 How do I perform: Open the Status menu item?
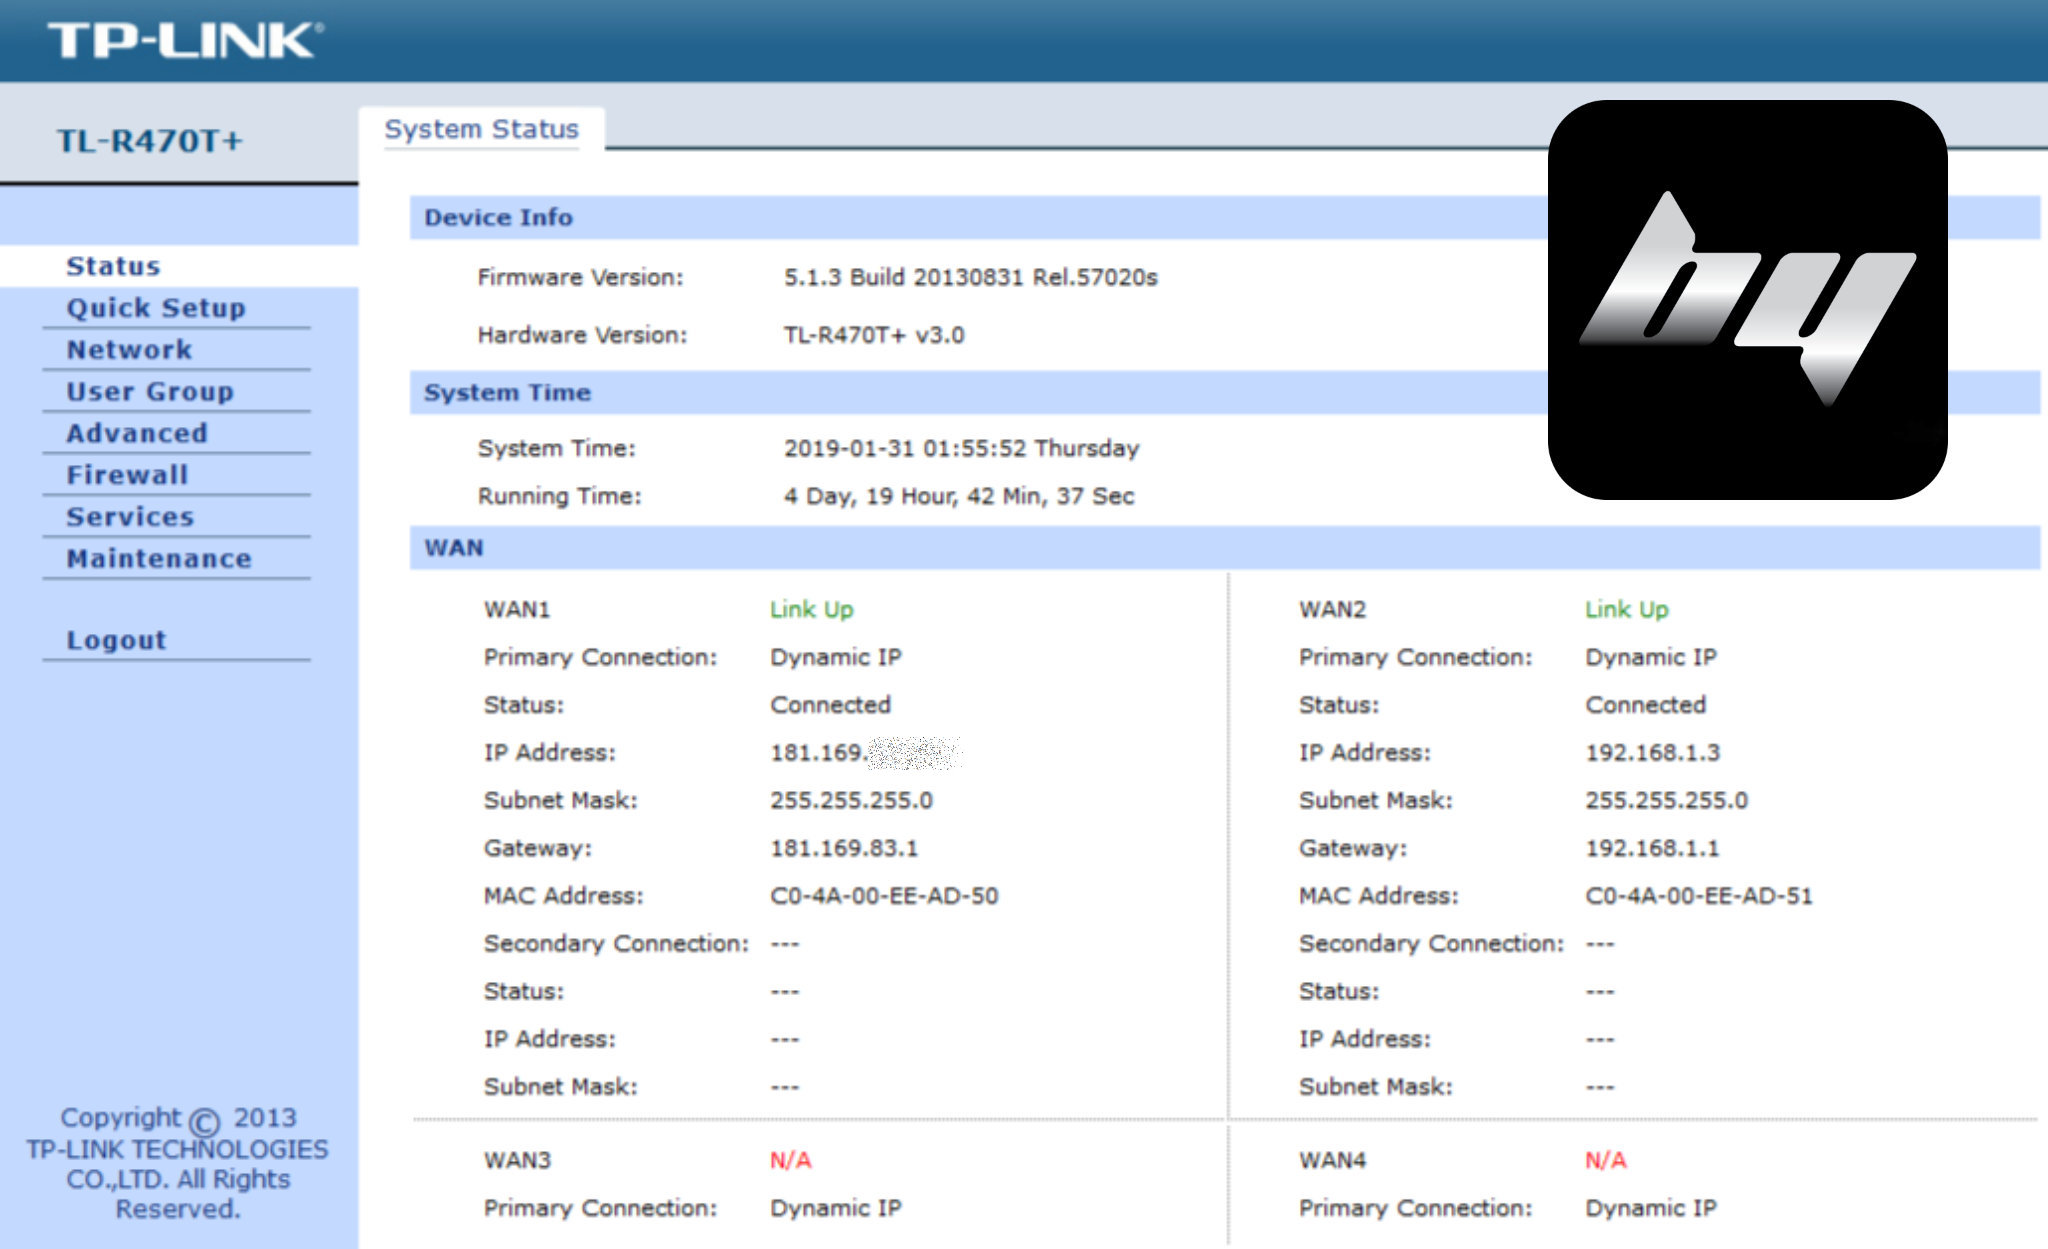(113, 266)
